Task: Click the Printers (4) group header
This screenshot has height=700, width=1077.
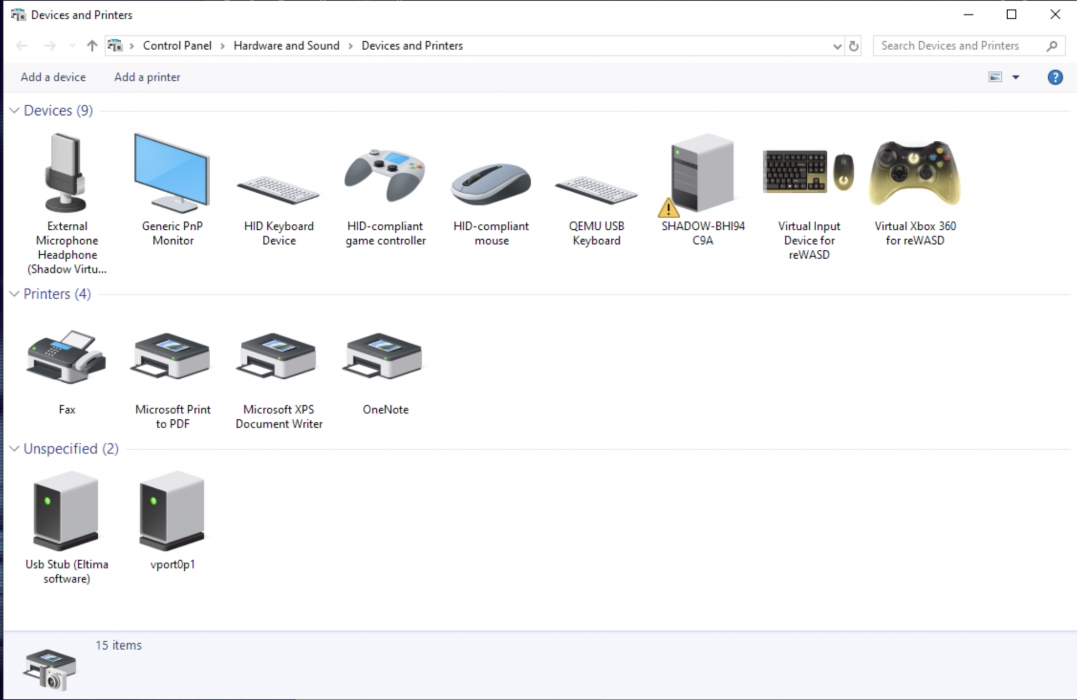Action: coord(57,293)
